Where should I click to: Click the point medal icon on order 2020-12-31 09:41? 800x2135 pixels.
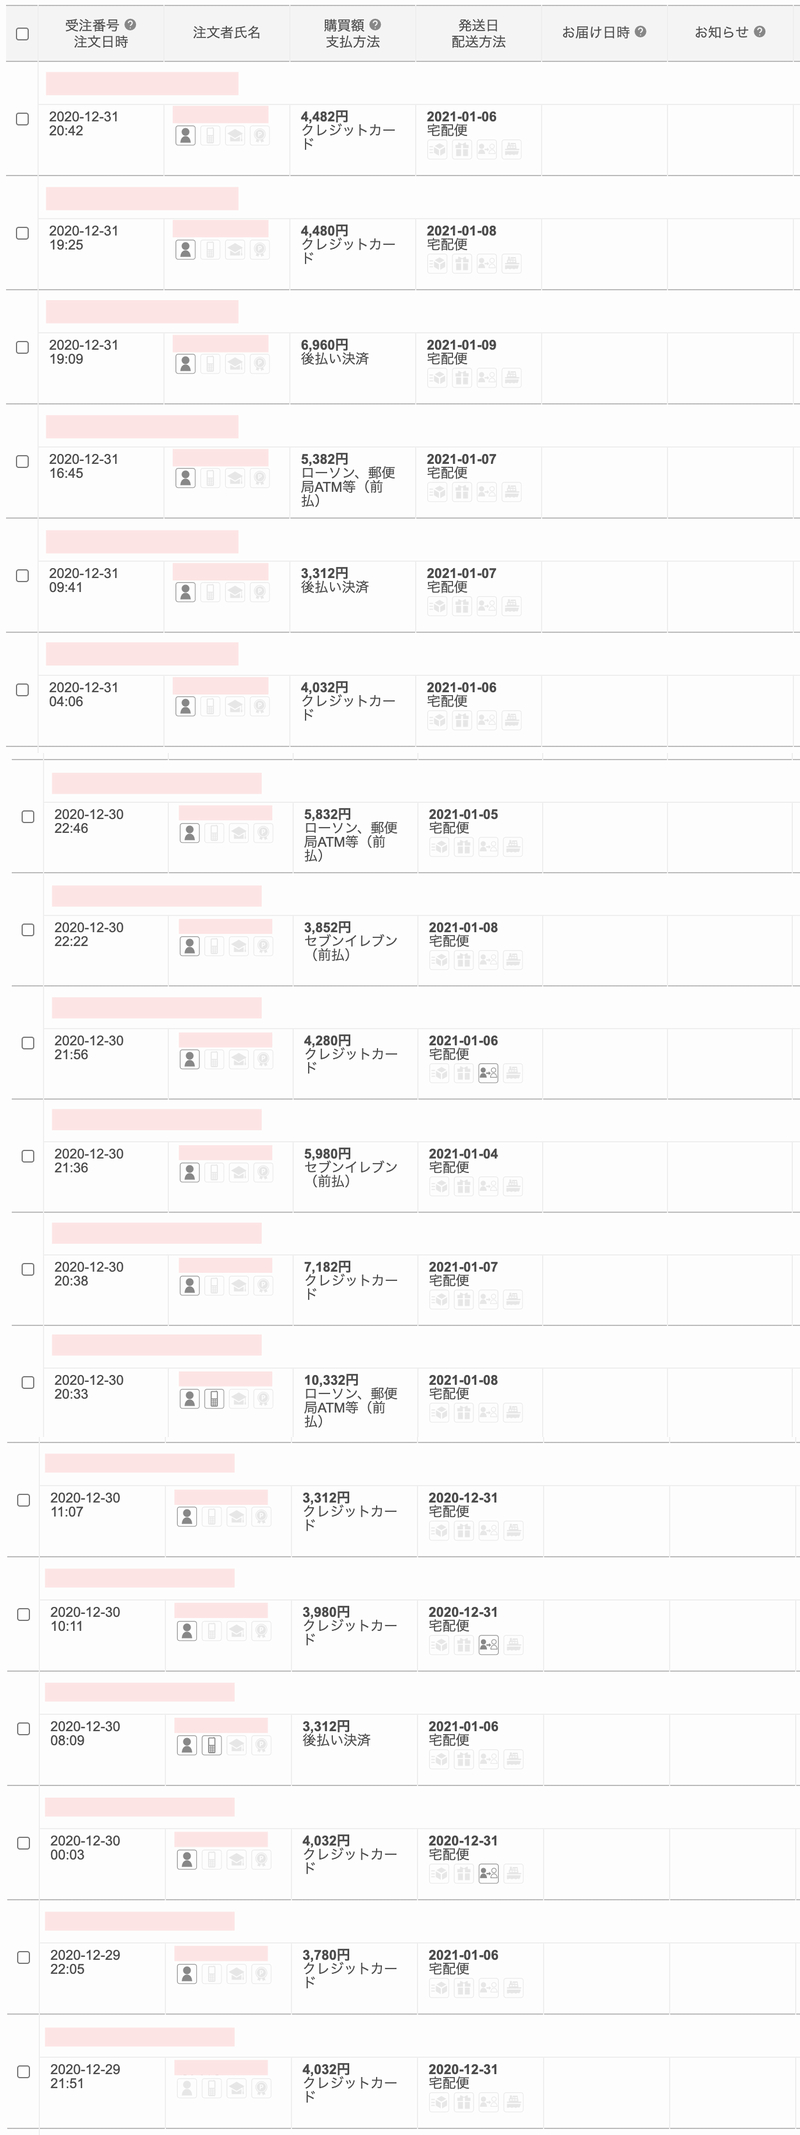click(x=260, y=592)
